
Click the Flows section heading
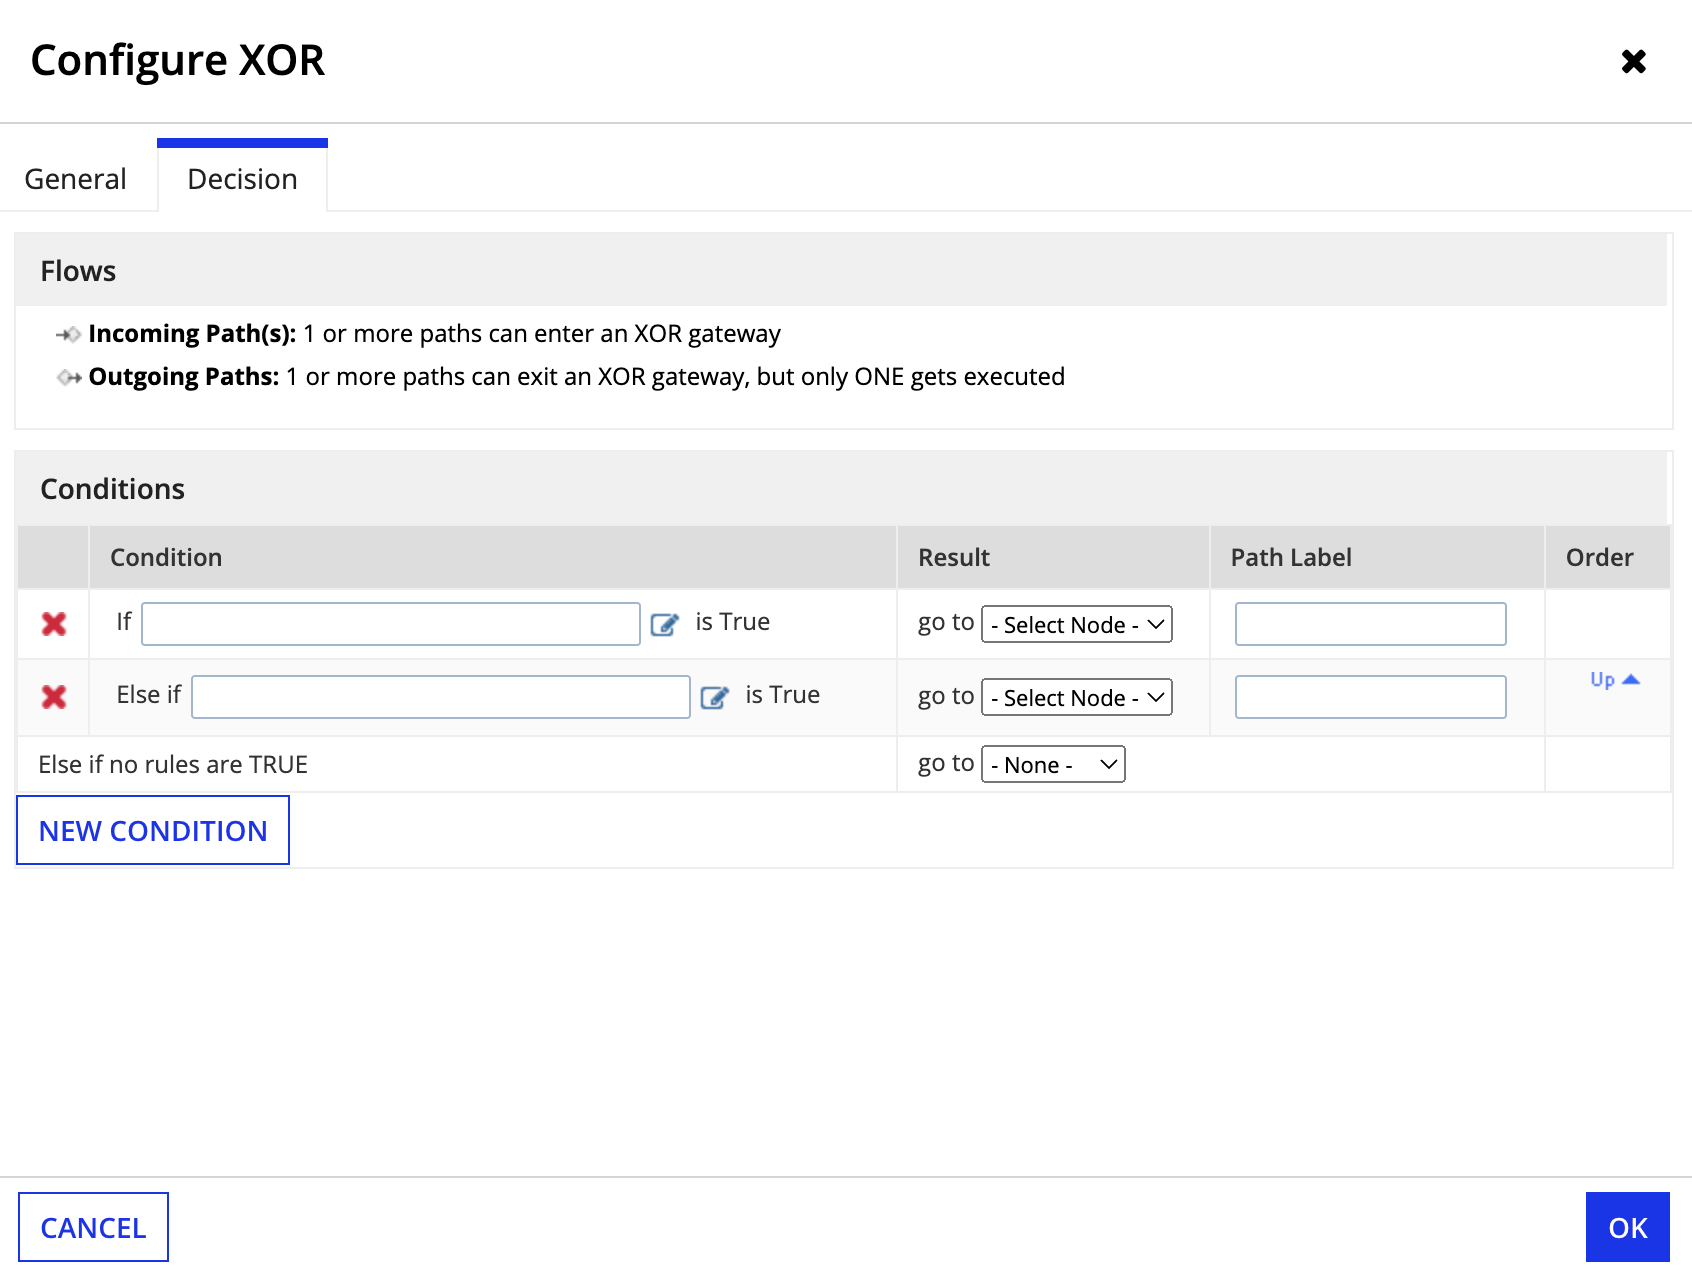click(x=78, y=271)
